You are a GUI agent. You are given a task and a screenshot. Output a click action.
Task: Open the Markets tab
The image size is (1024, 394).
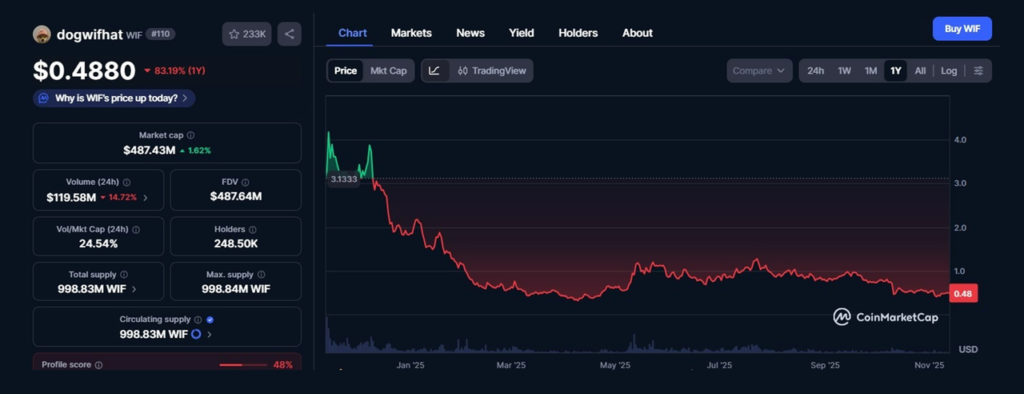[x=411, y=33]
